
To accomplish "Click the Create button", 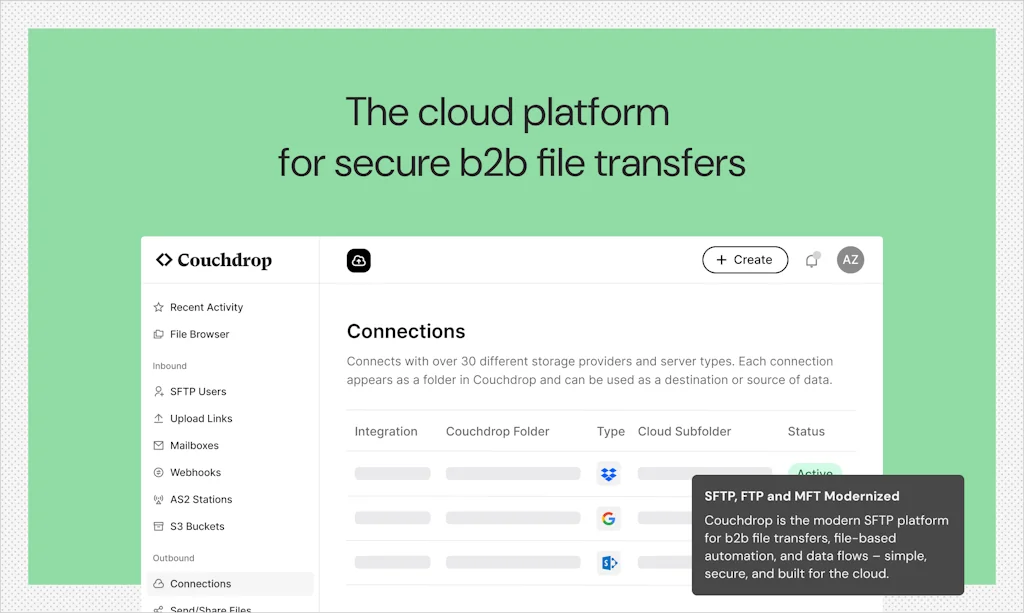I will click(745, 260).
